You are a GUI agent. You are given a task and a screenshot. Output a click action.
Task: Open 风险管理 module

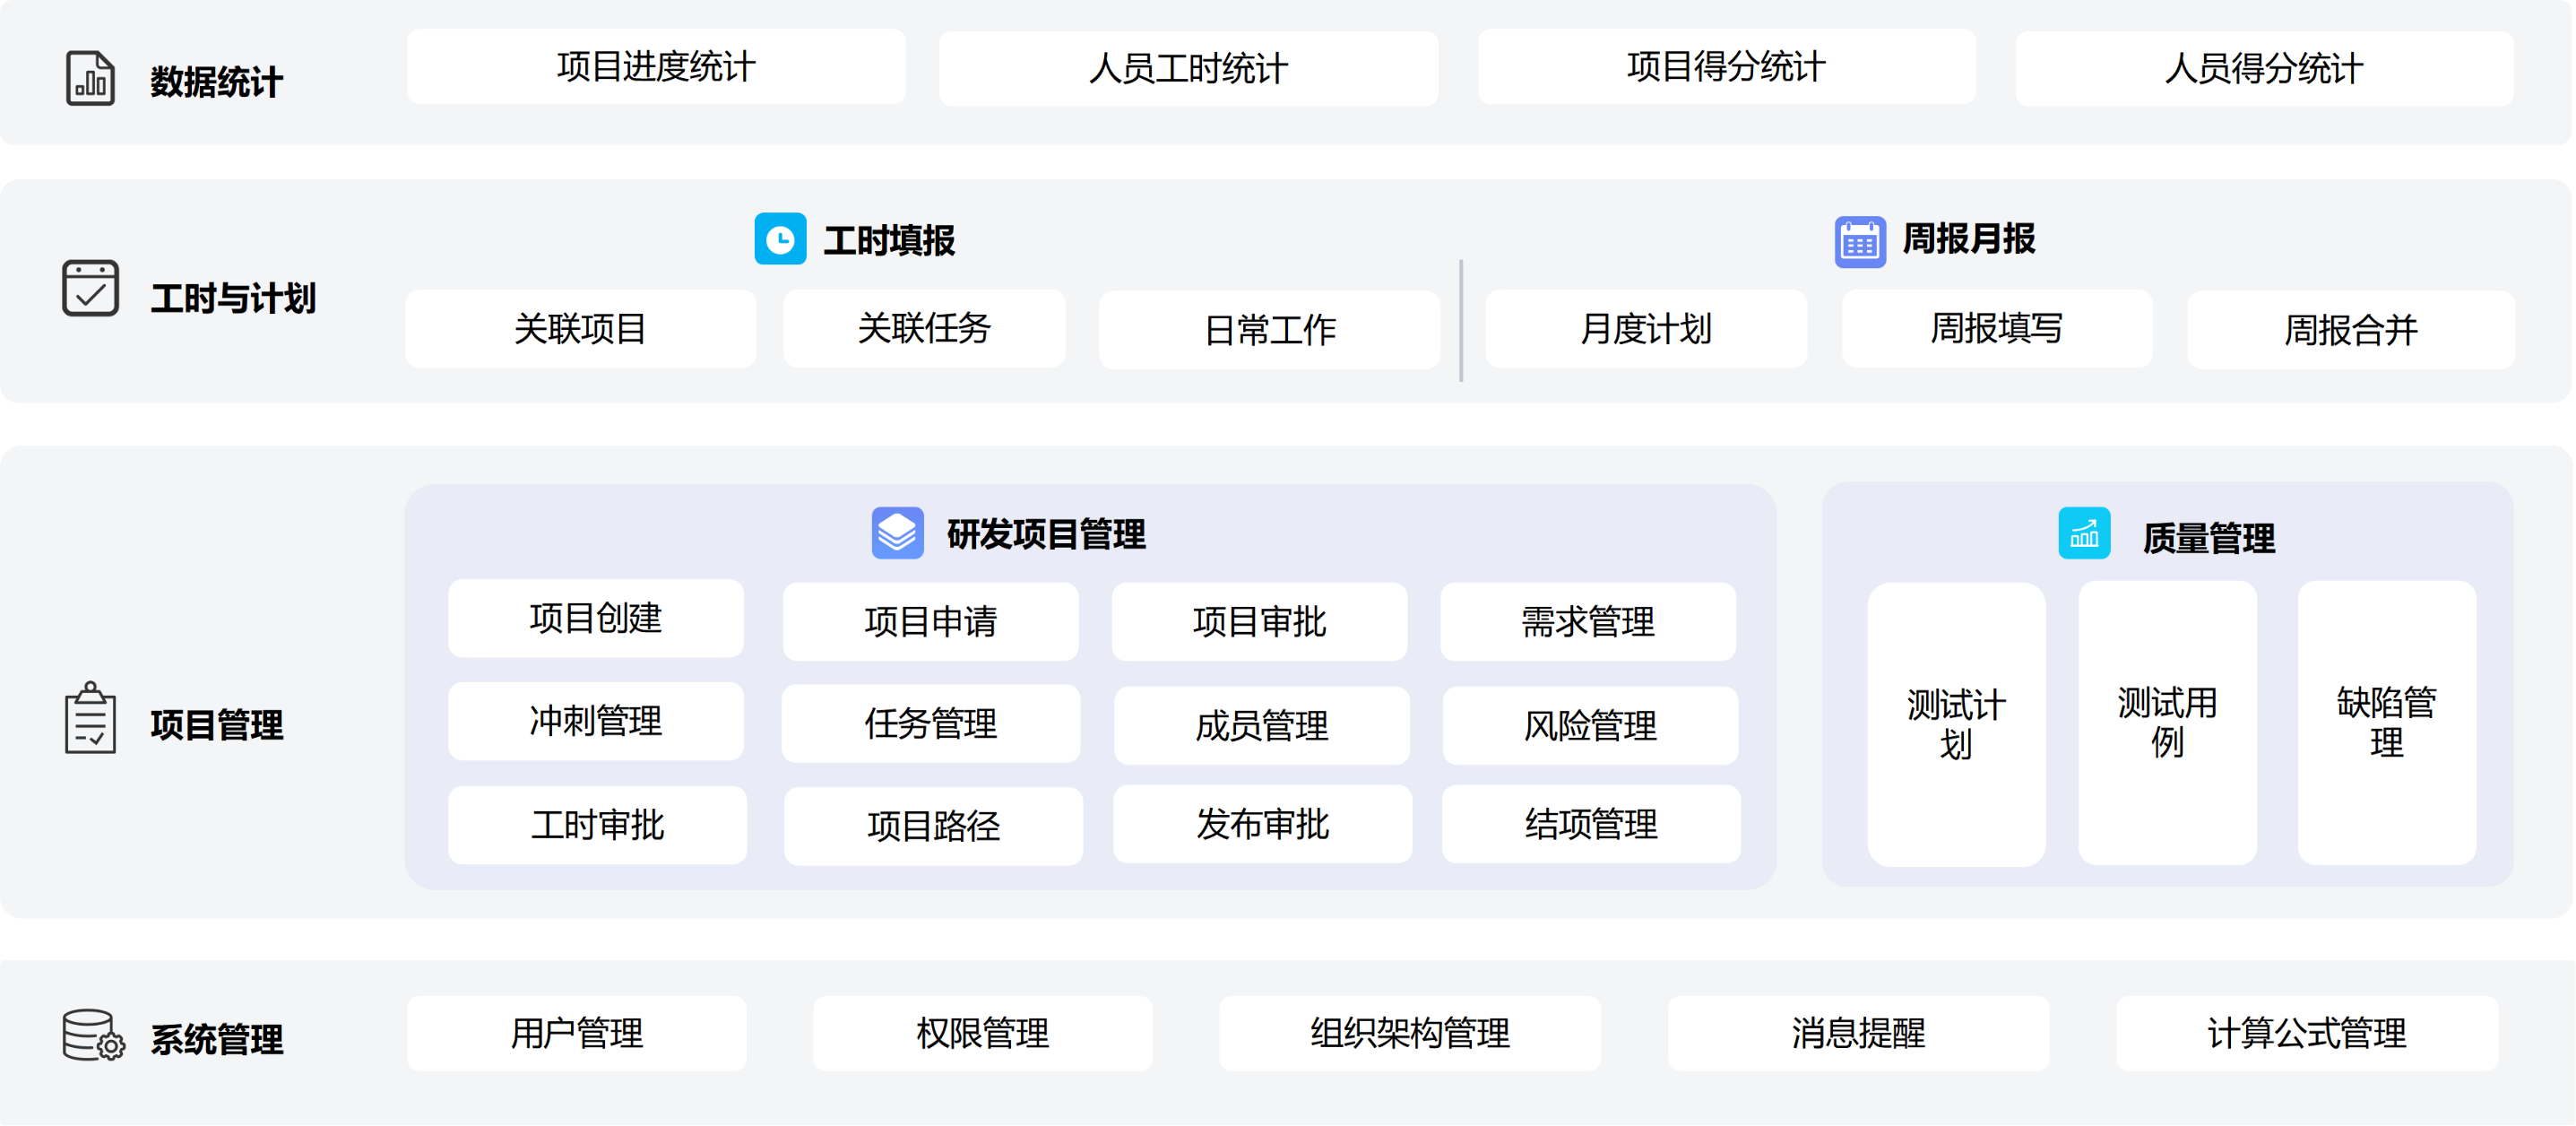tap(1590, 726)
